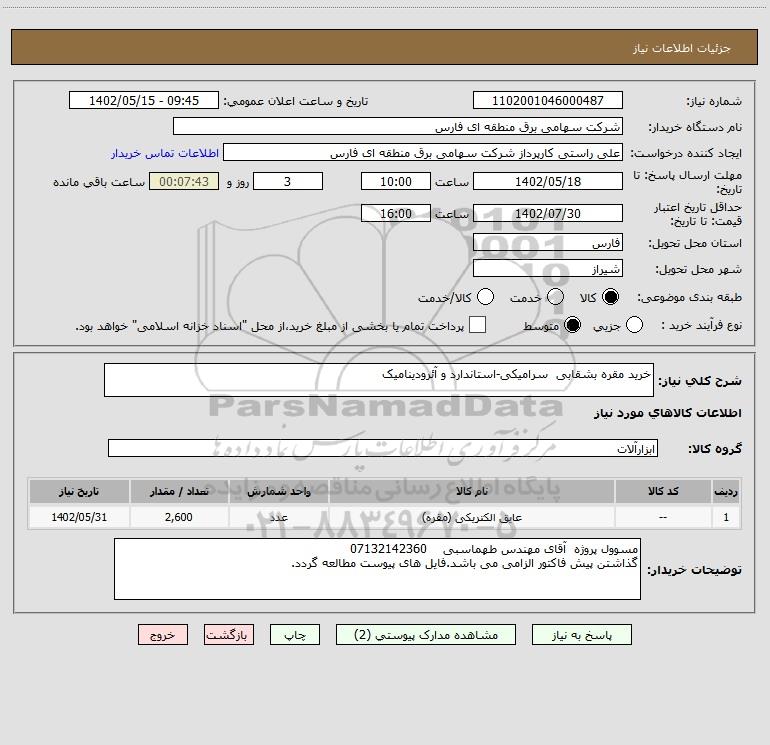The width and height of the screenshot is (770, 745).
Task: Select the کالا/خدمت radio button
Action: (x=486, y=297)
